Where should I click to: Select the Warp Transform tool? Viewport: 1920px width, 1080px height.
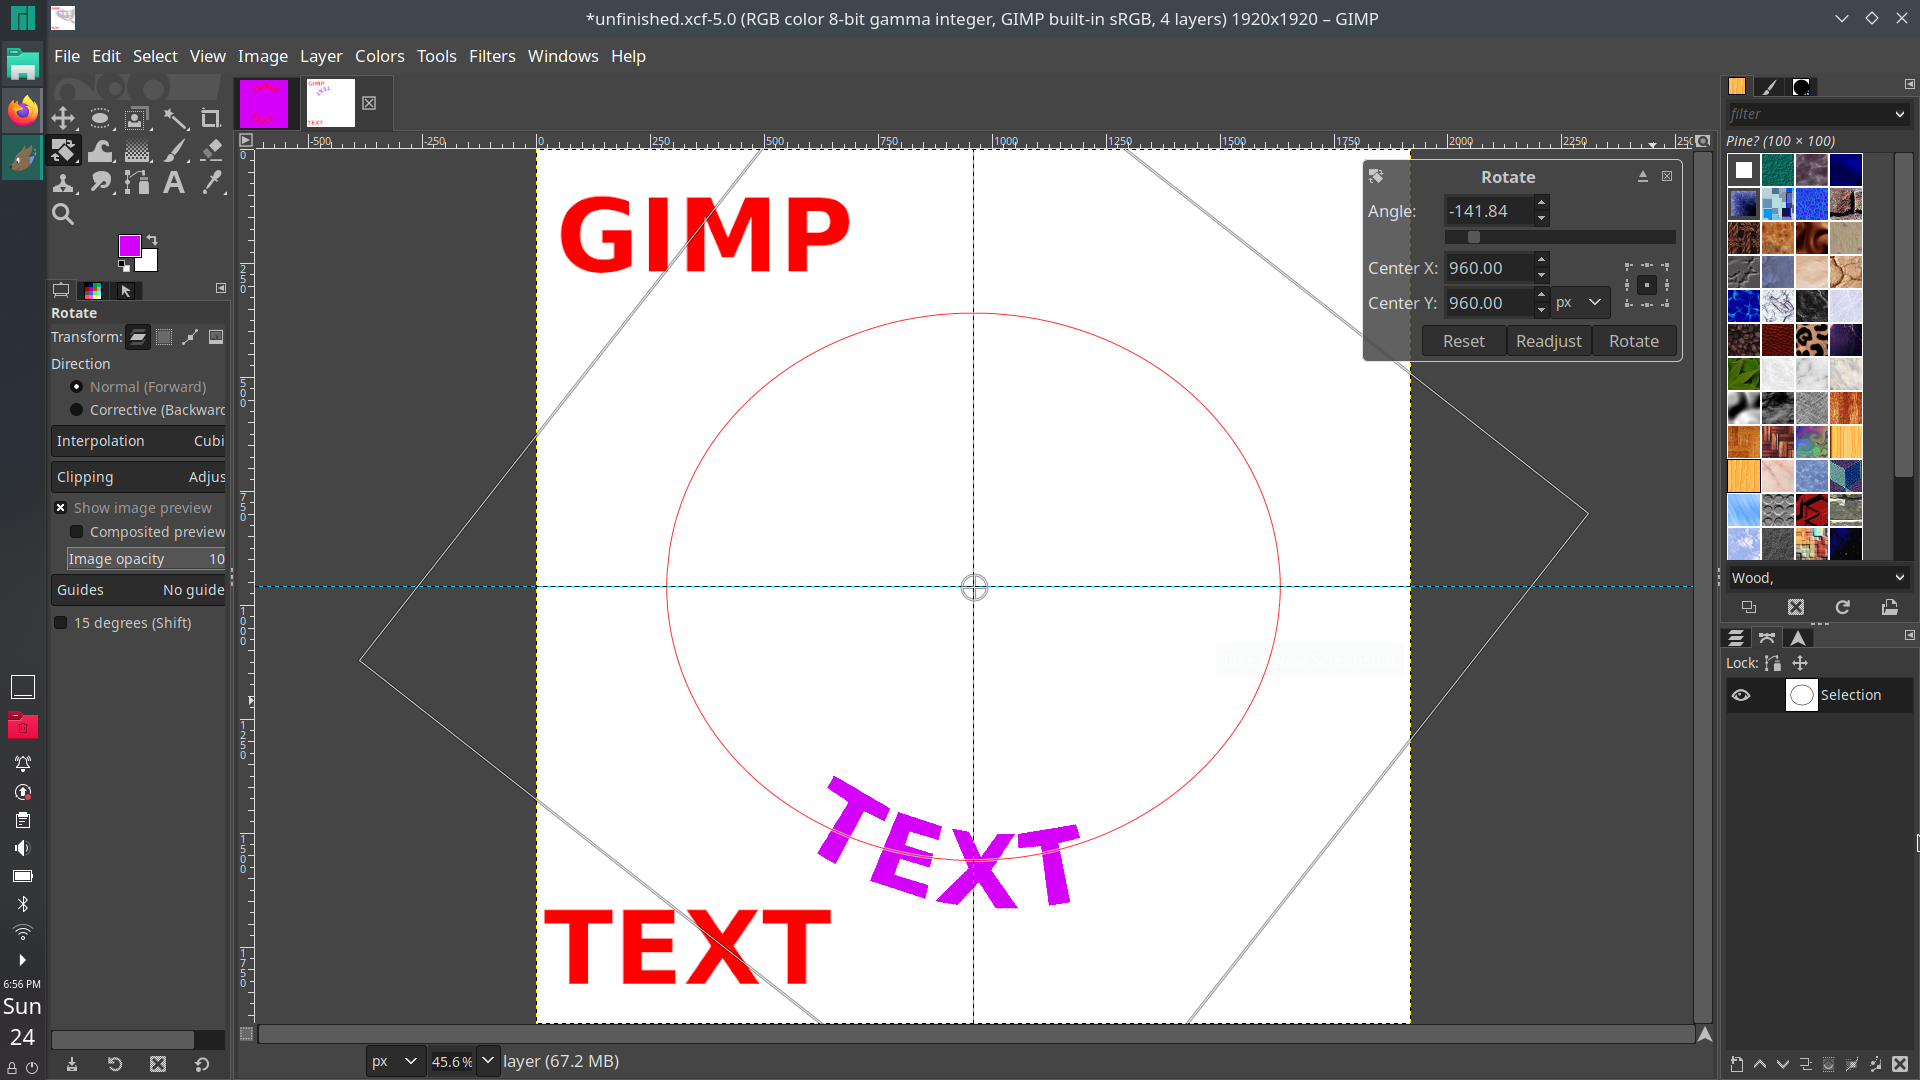tap(100, 151)
